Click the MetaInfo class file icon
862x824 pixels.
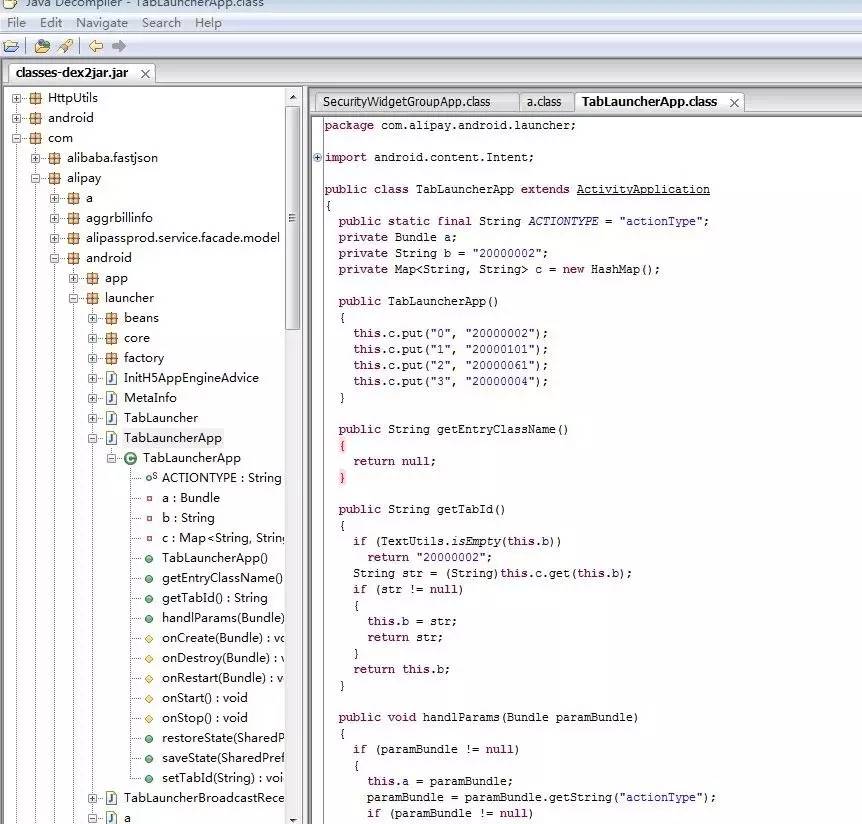[112, 398]
